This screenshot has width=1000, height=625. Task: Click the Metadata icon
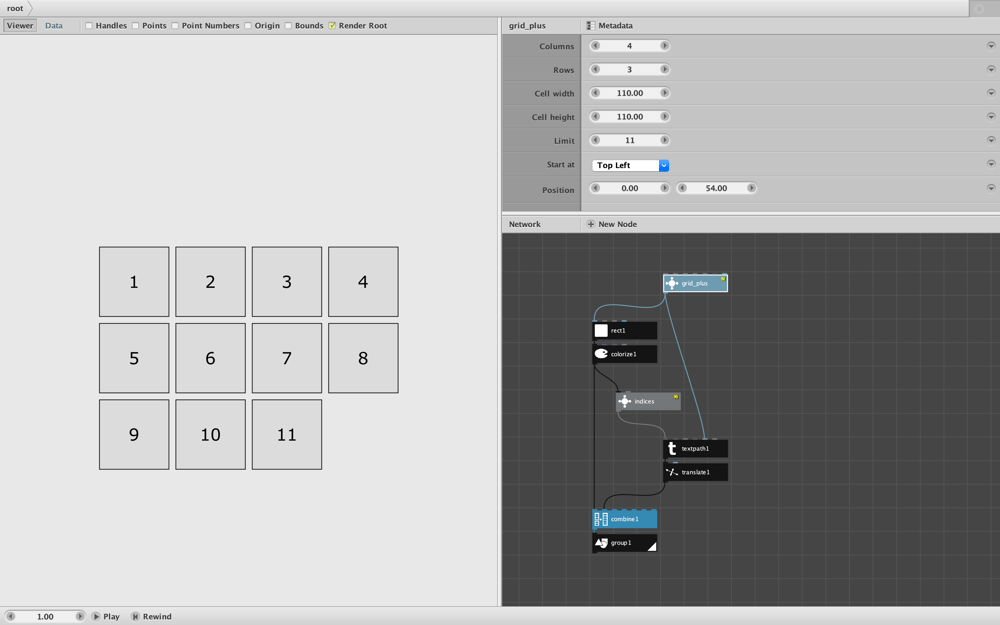tap(591, 26)
